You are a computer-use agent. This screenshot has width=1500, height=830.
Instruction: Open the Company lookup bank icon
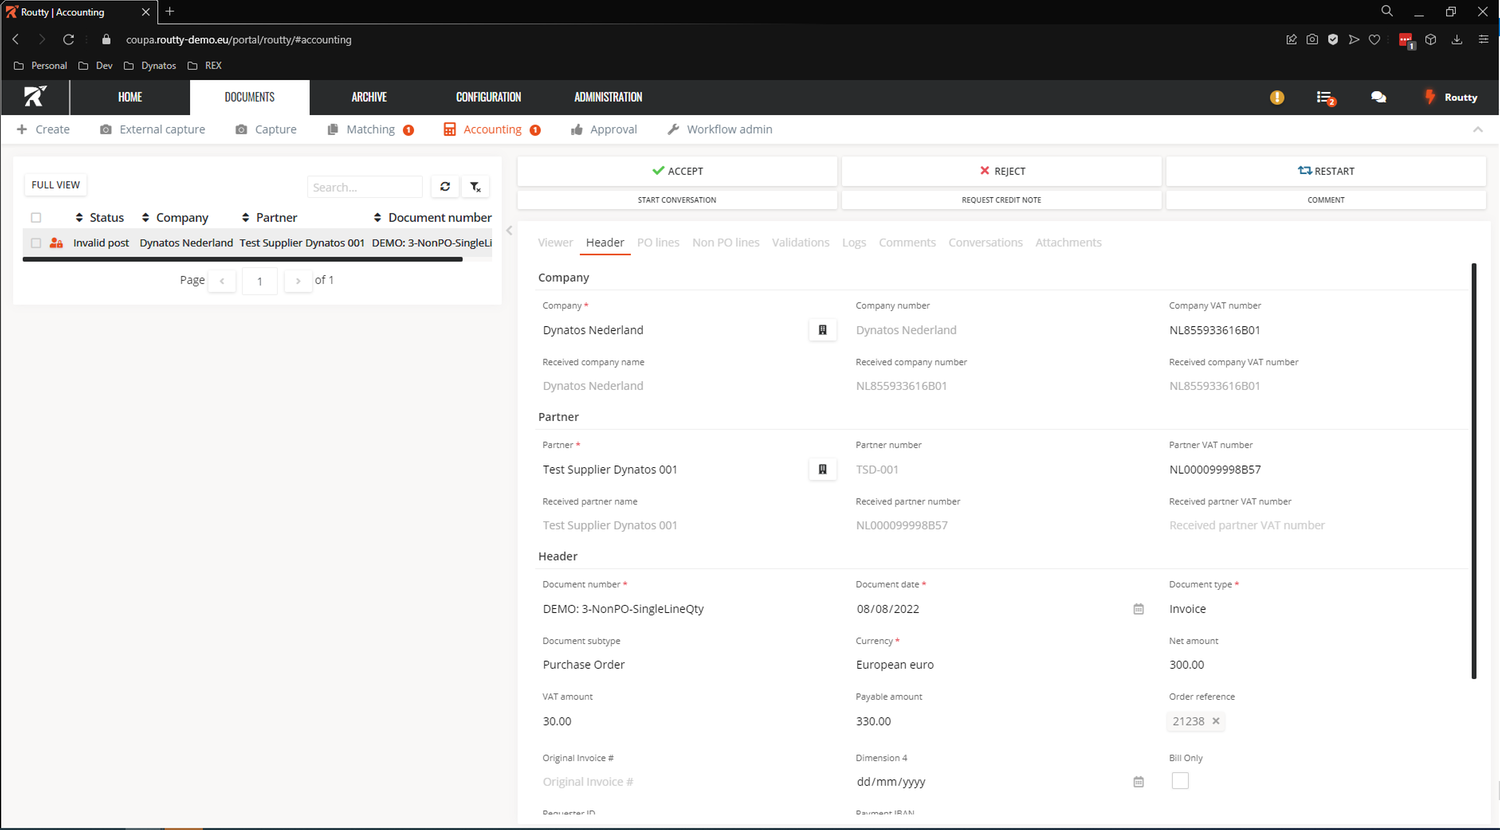pos(822,329)
